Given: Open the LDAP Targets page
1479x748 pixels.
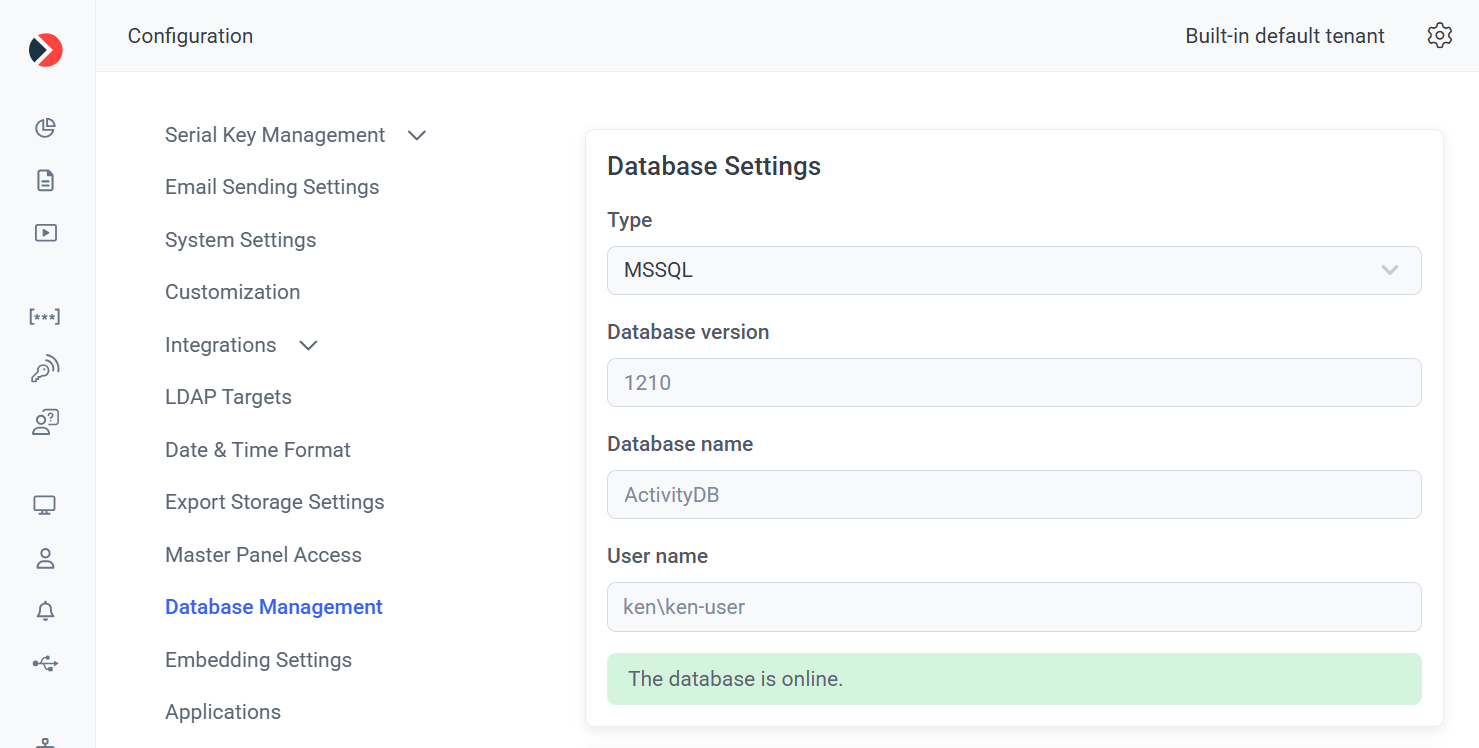Looking at the screenshot, I should coord(228,397).
